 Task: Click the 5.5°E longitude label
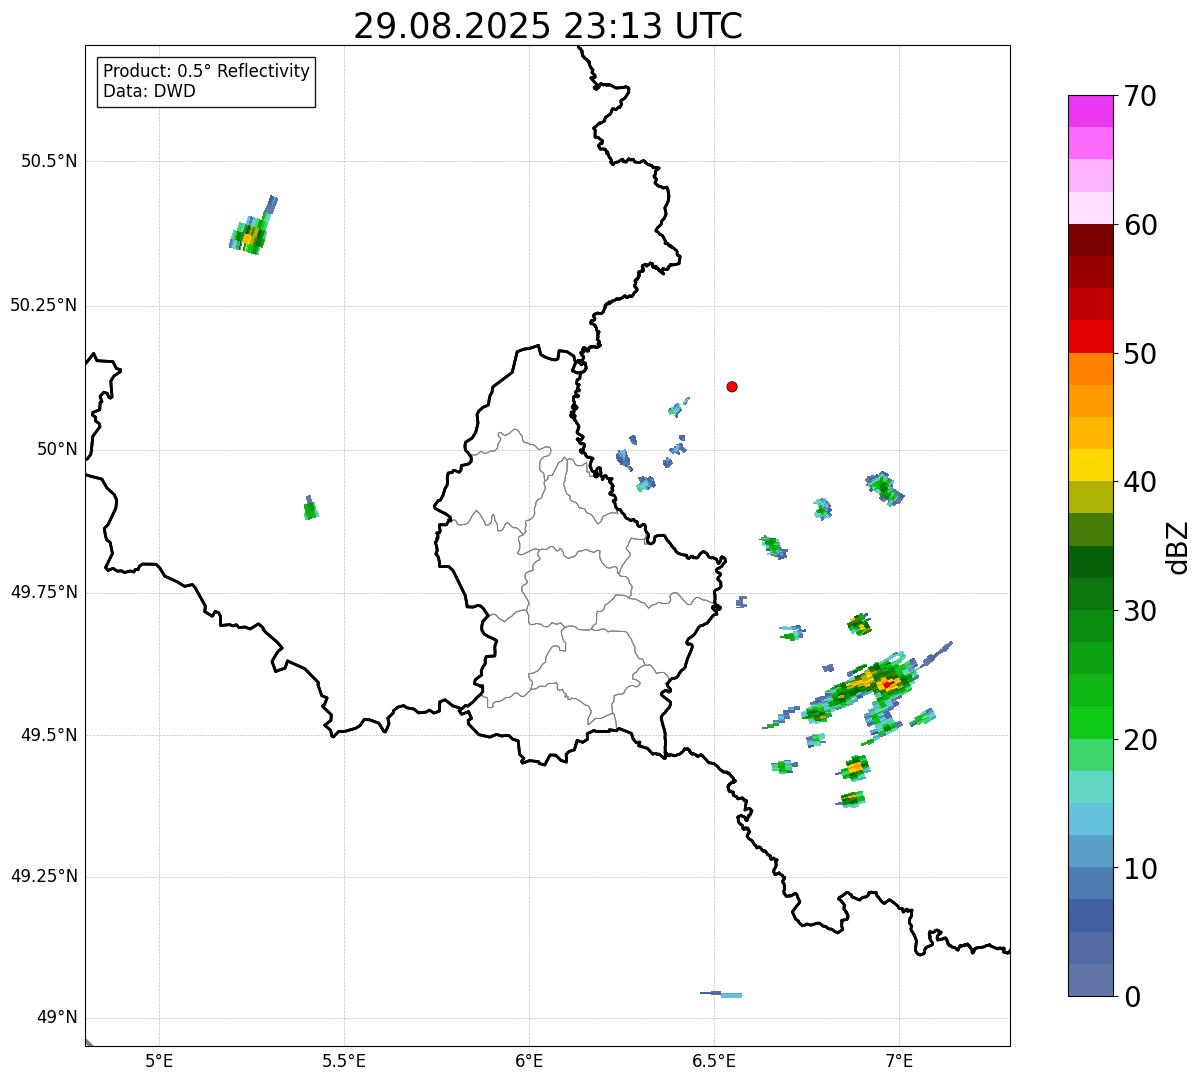pyautogui.click(x=344, y=1060)
